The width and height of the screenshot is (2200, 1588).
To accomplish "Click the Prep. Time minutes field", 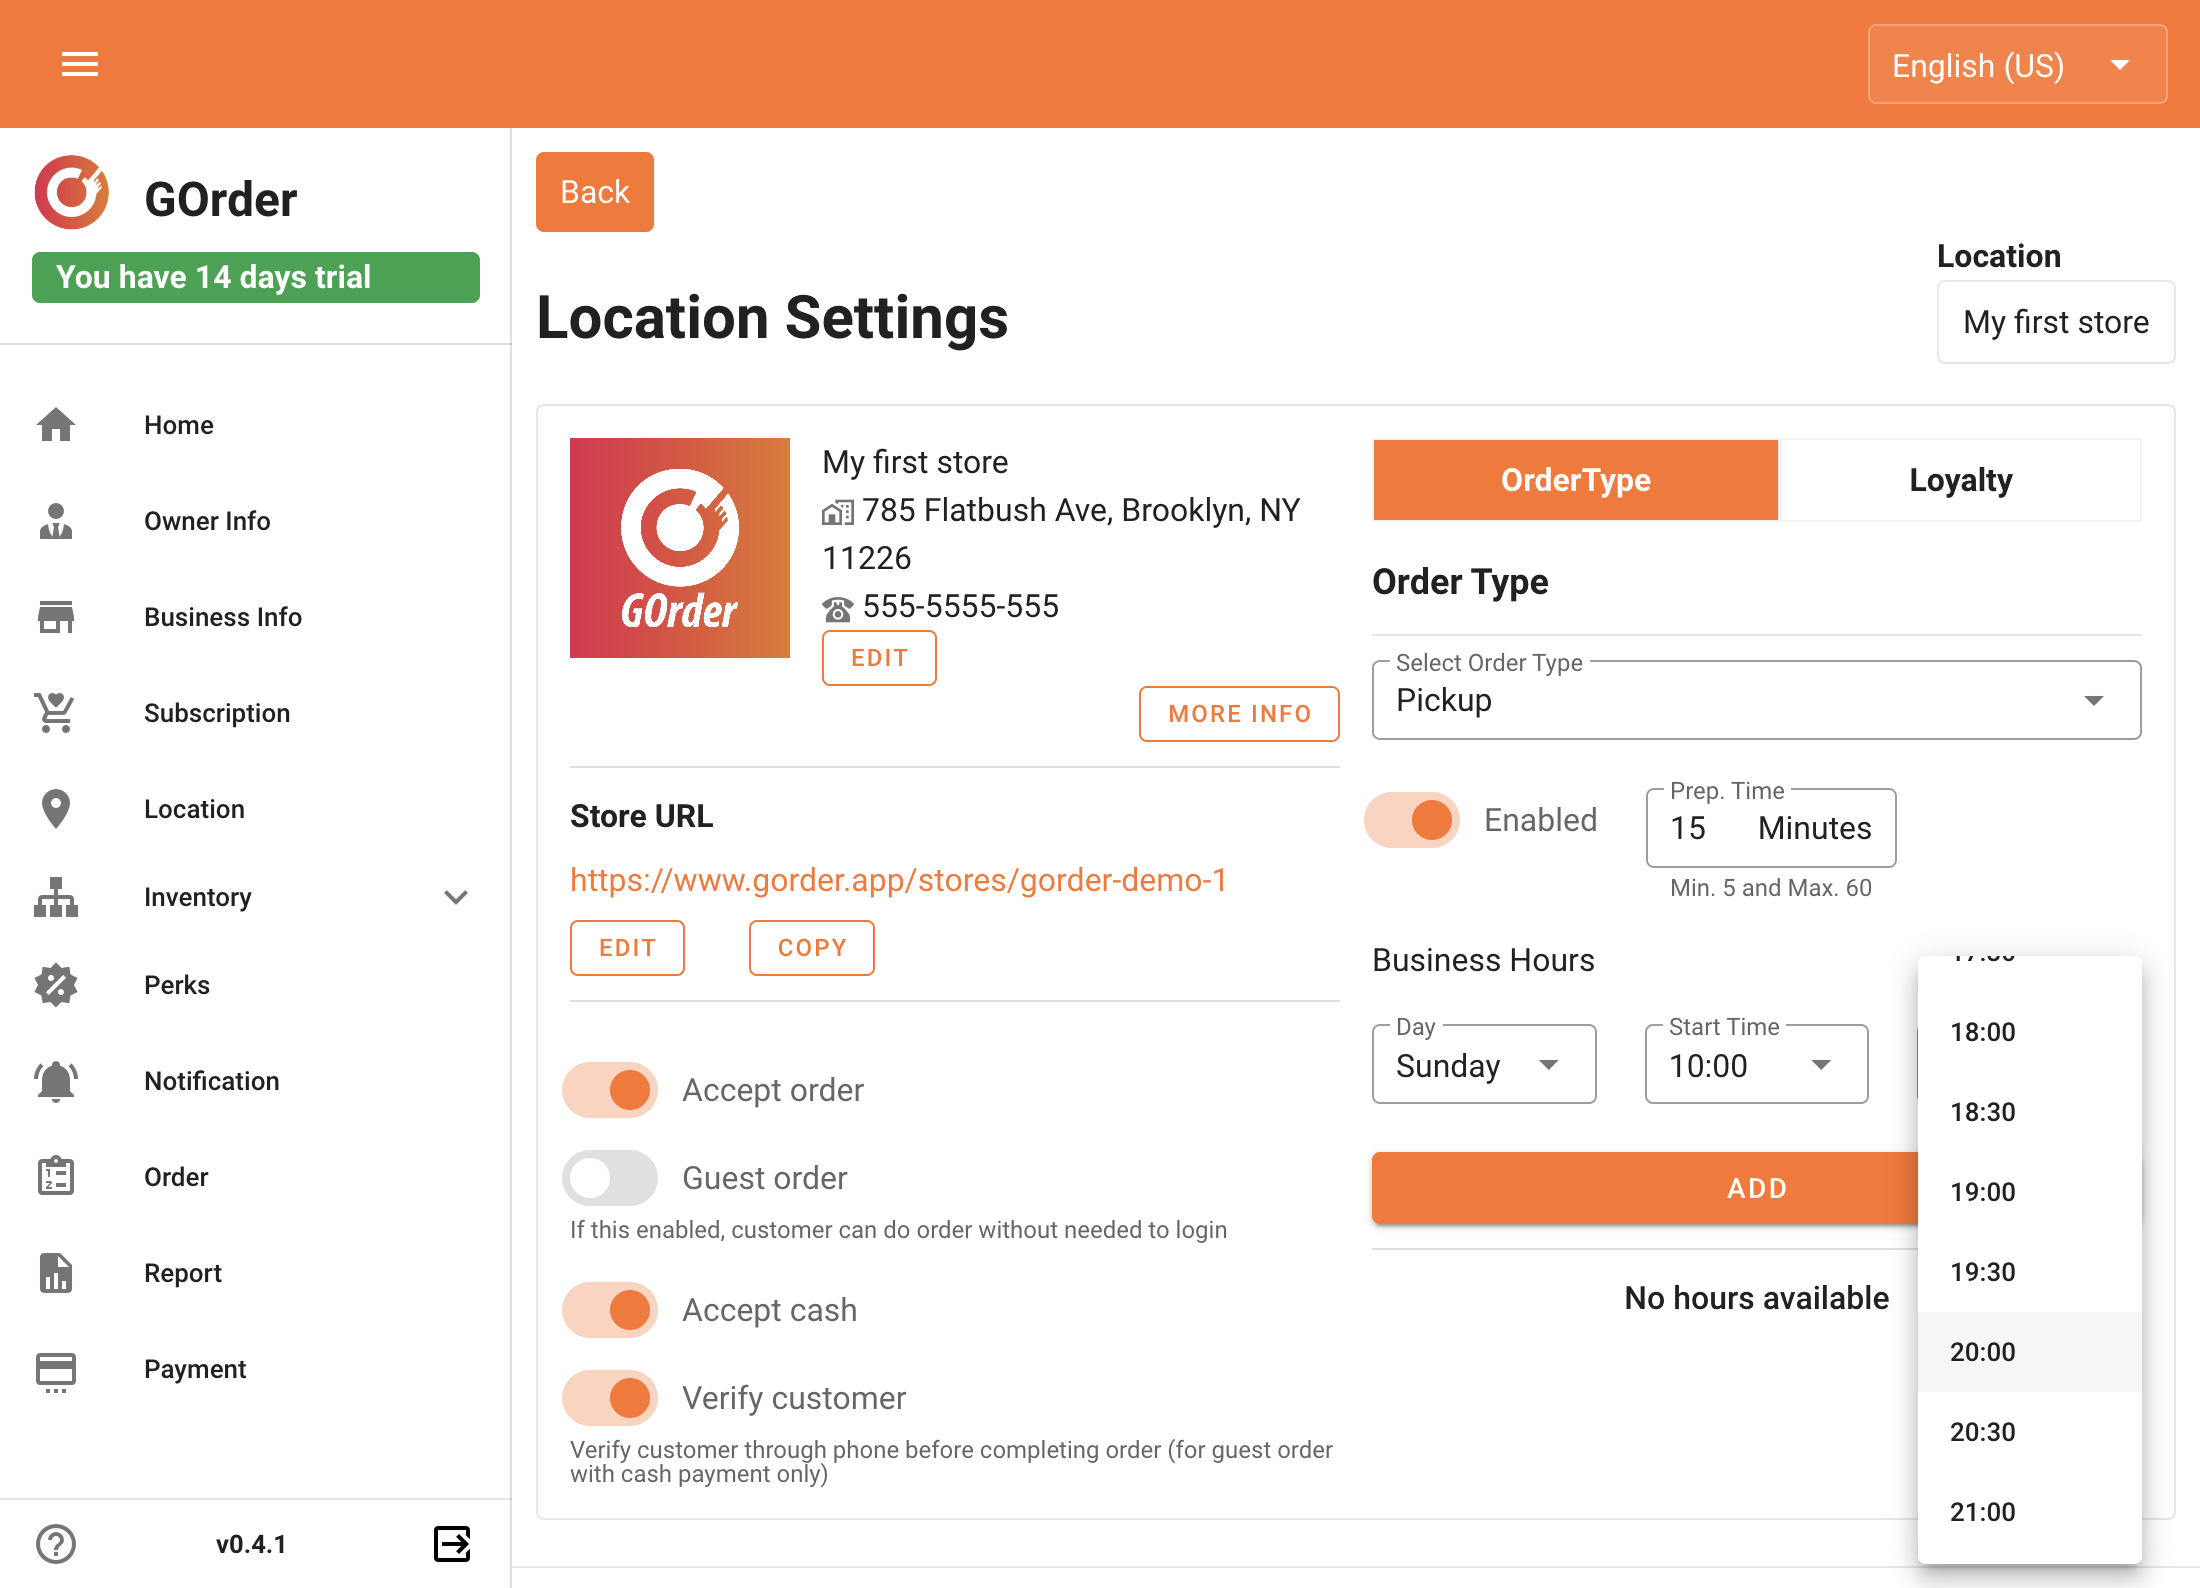I will (x=1771, y=828).
